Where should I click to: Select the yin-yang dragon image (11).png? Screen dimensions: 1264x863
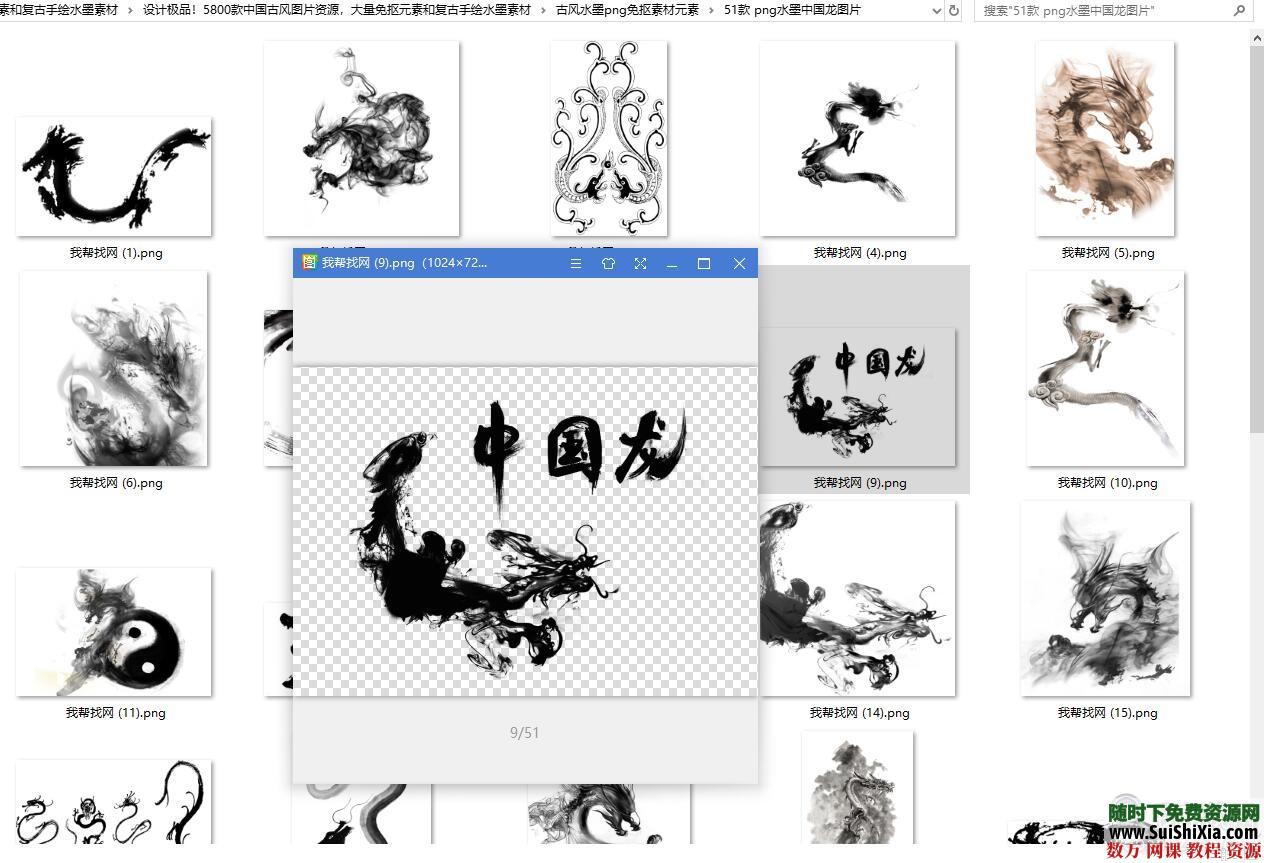coord(114,632)
